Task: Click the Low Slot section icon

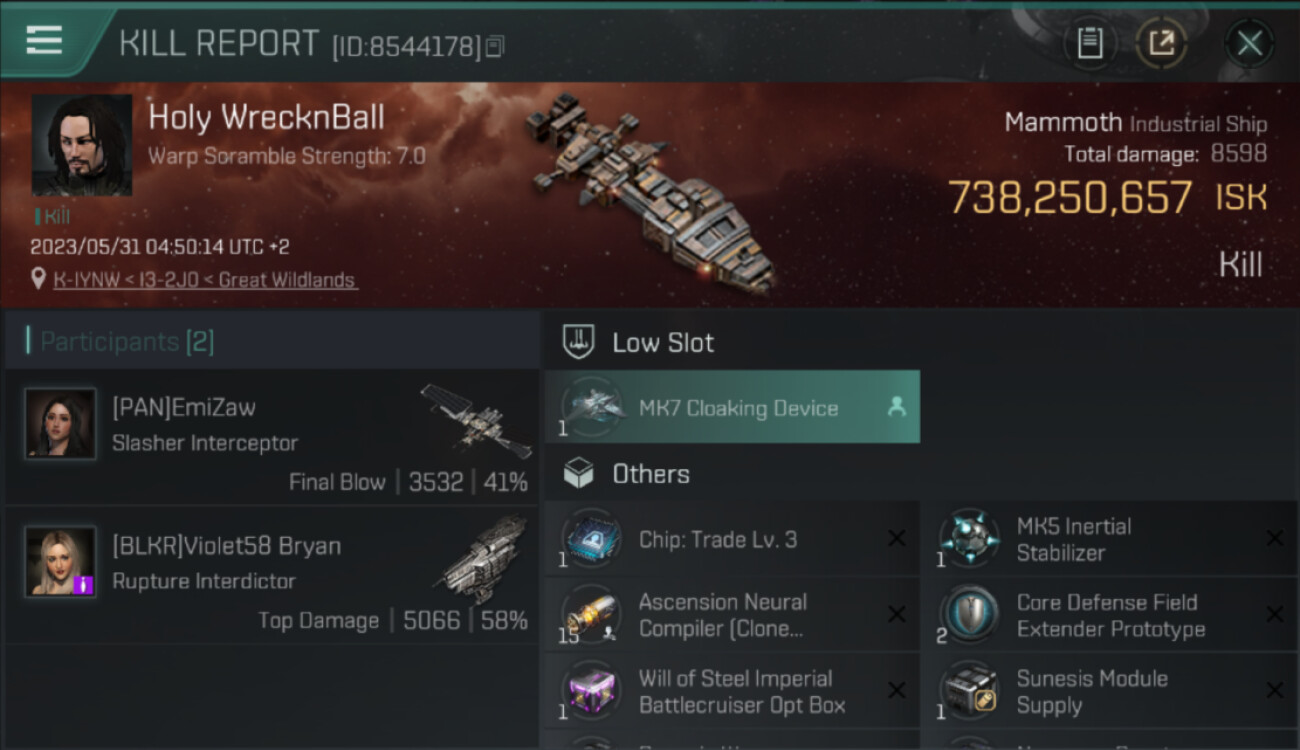Action: click(x=579, y=342)
